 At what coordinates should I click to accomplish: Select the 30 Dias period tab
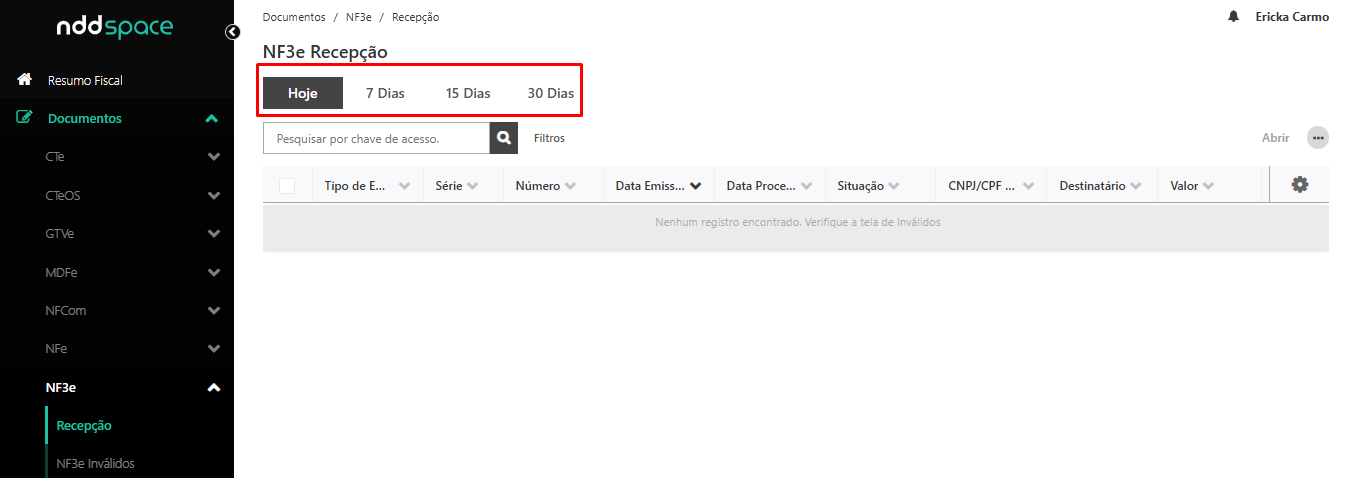(550, 93)
